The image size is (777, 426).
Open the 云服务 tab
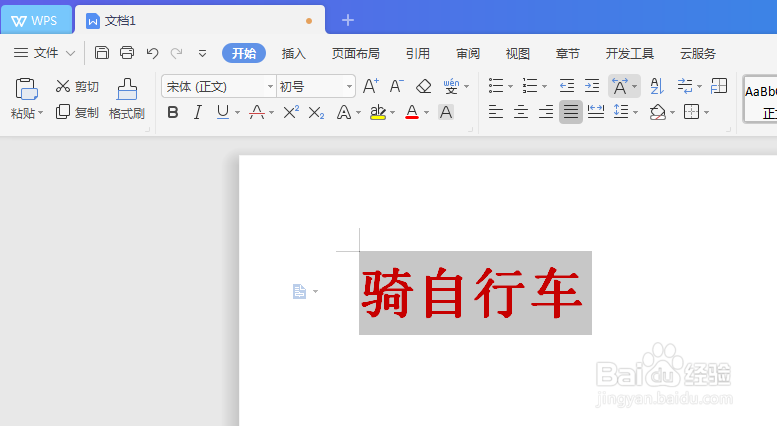click(698, 53)
